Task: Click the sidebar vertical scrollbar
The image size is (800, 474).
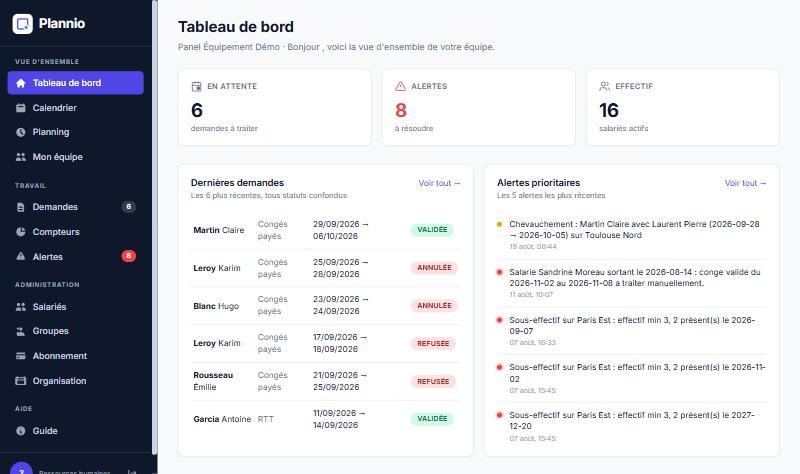Action: tap(155, 227)
